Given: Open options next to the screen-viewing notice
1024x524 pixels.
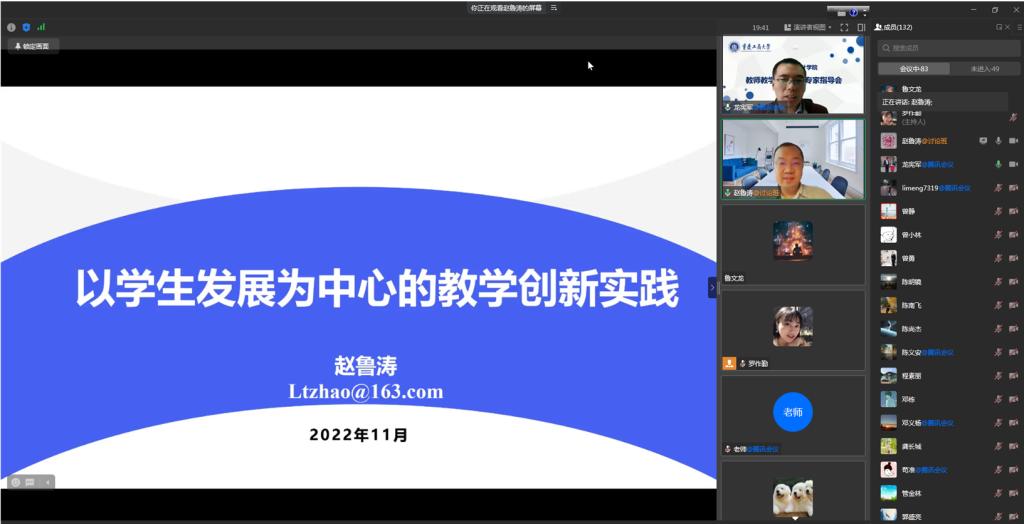Looking at the screenshot, I should [553, 7].
